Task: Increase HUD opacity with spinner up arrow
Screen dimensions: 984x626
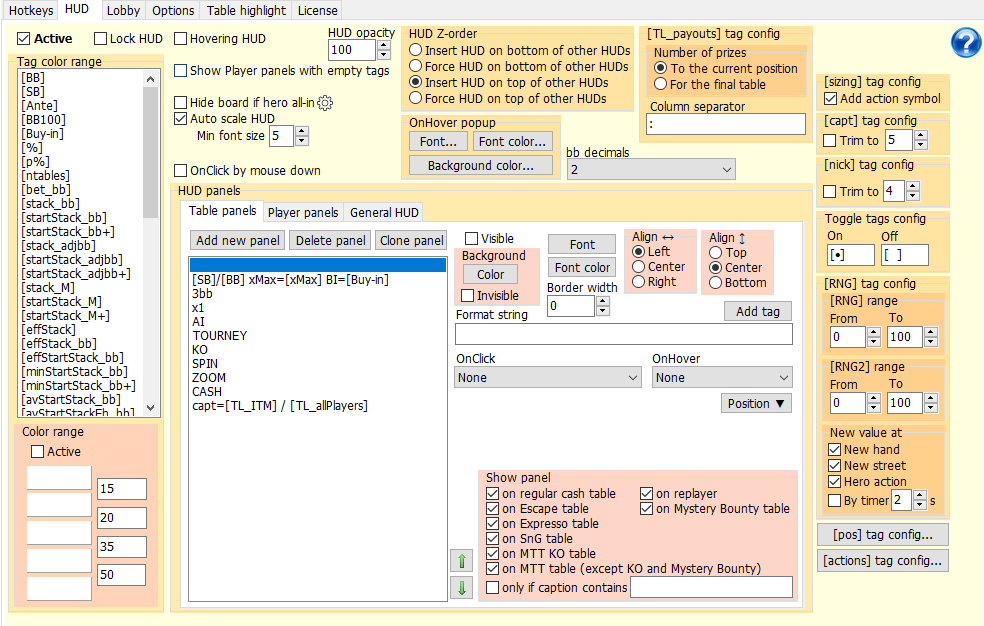Action: (385, 45)
